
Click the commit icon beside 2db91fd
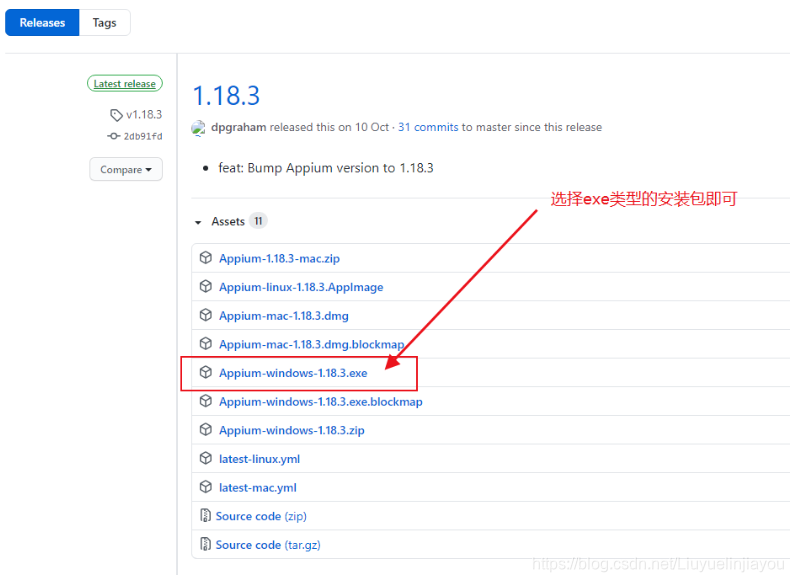113,136
